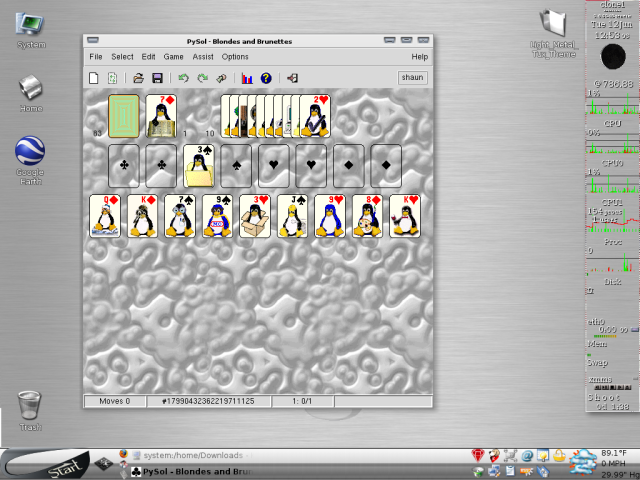
Task: Deal from the face-down stock pile
Action: pyautogui.click(x=124, y=116)
